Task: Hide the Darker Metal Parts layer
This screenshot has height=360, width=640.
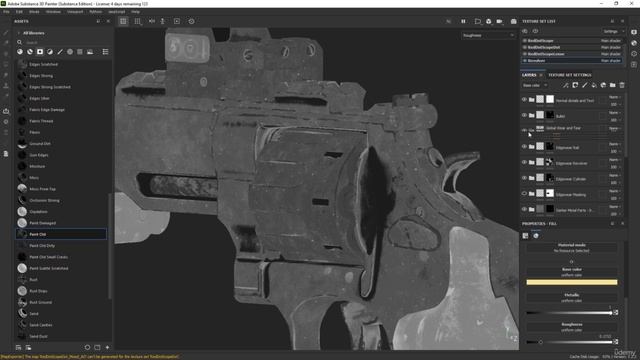Action: coord(524,209)
